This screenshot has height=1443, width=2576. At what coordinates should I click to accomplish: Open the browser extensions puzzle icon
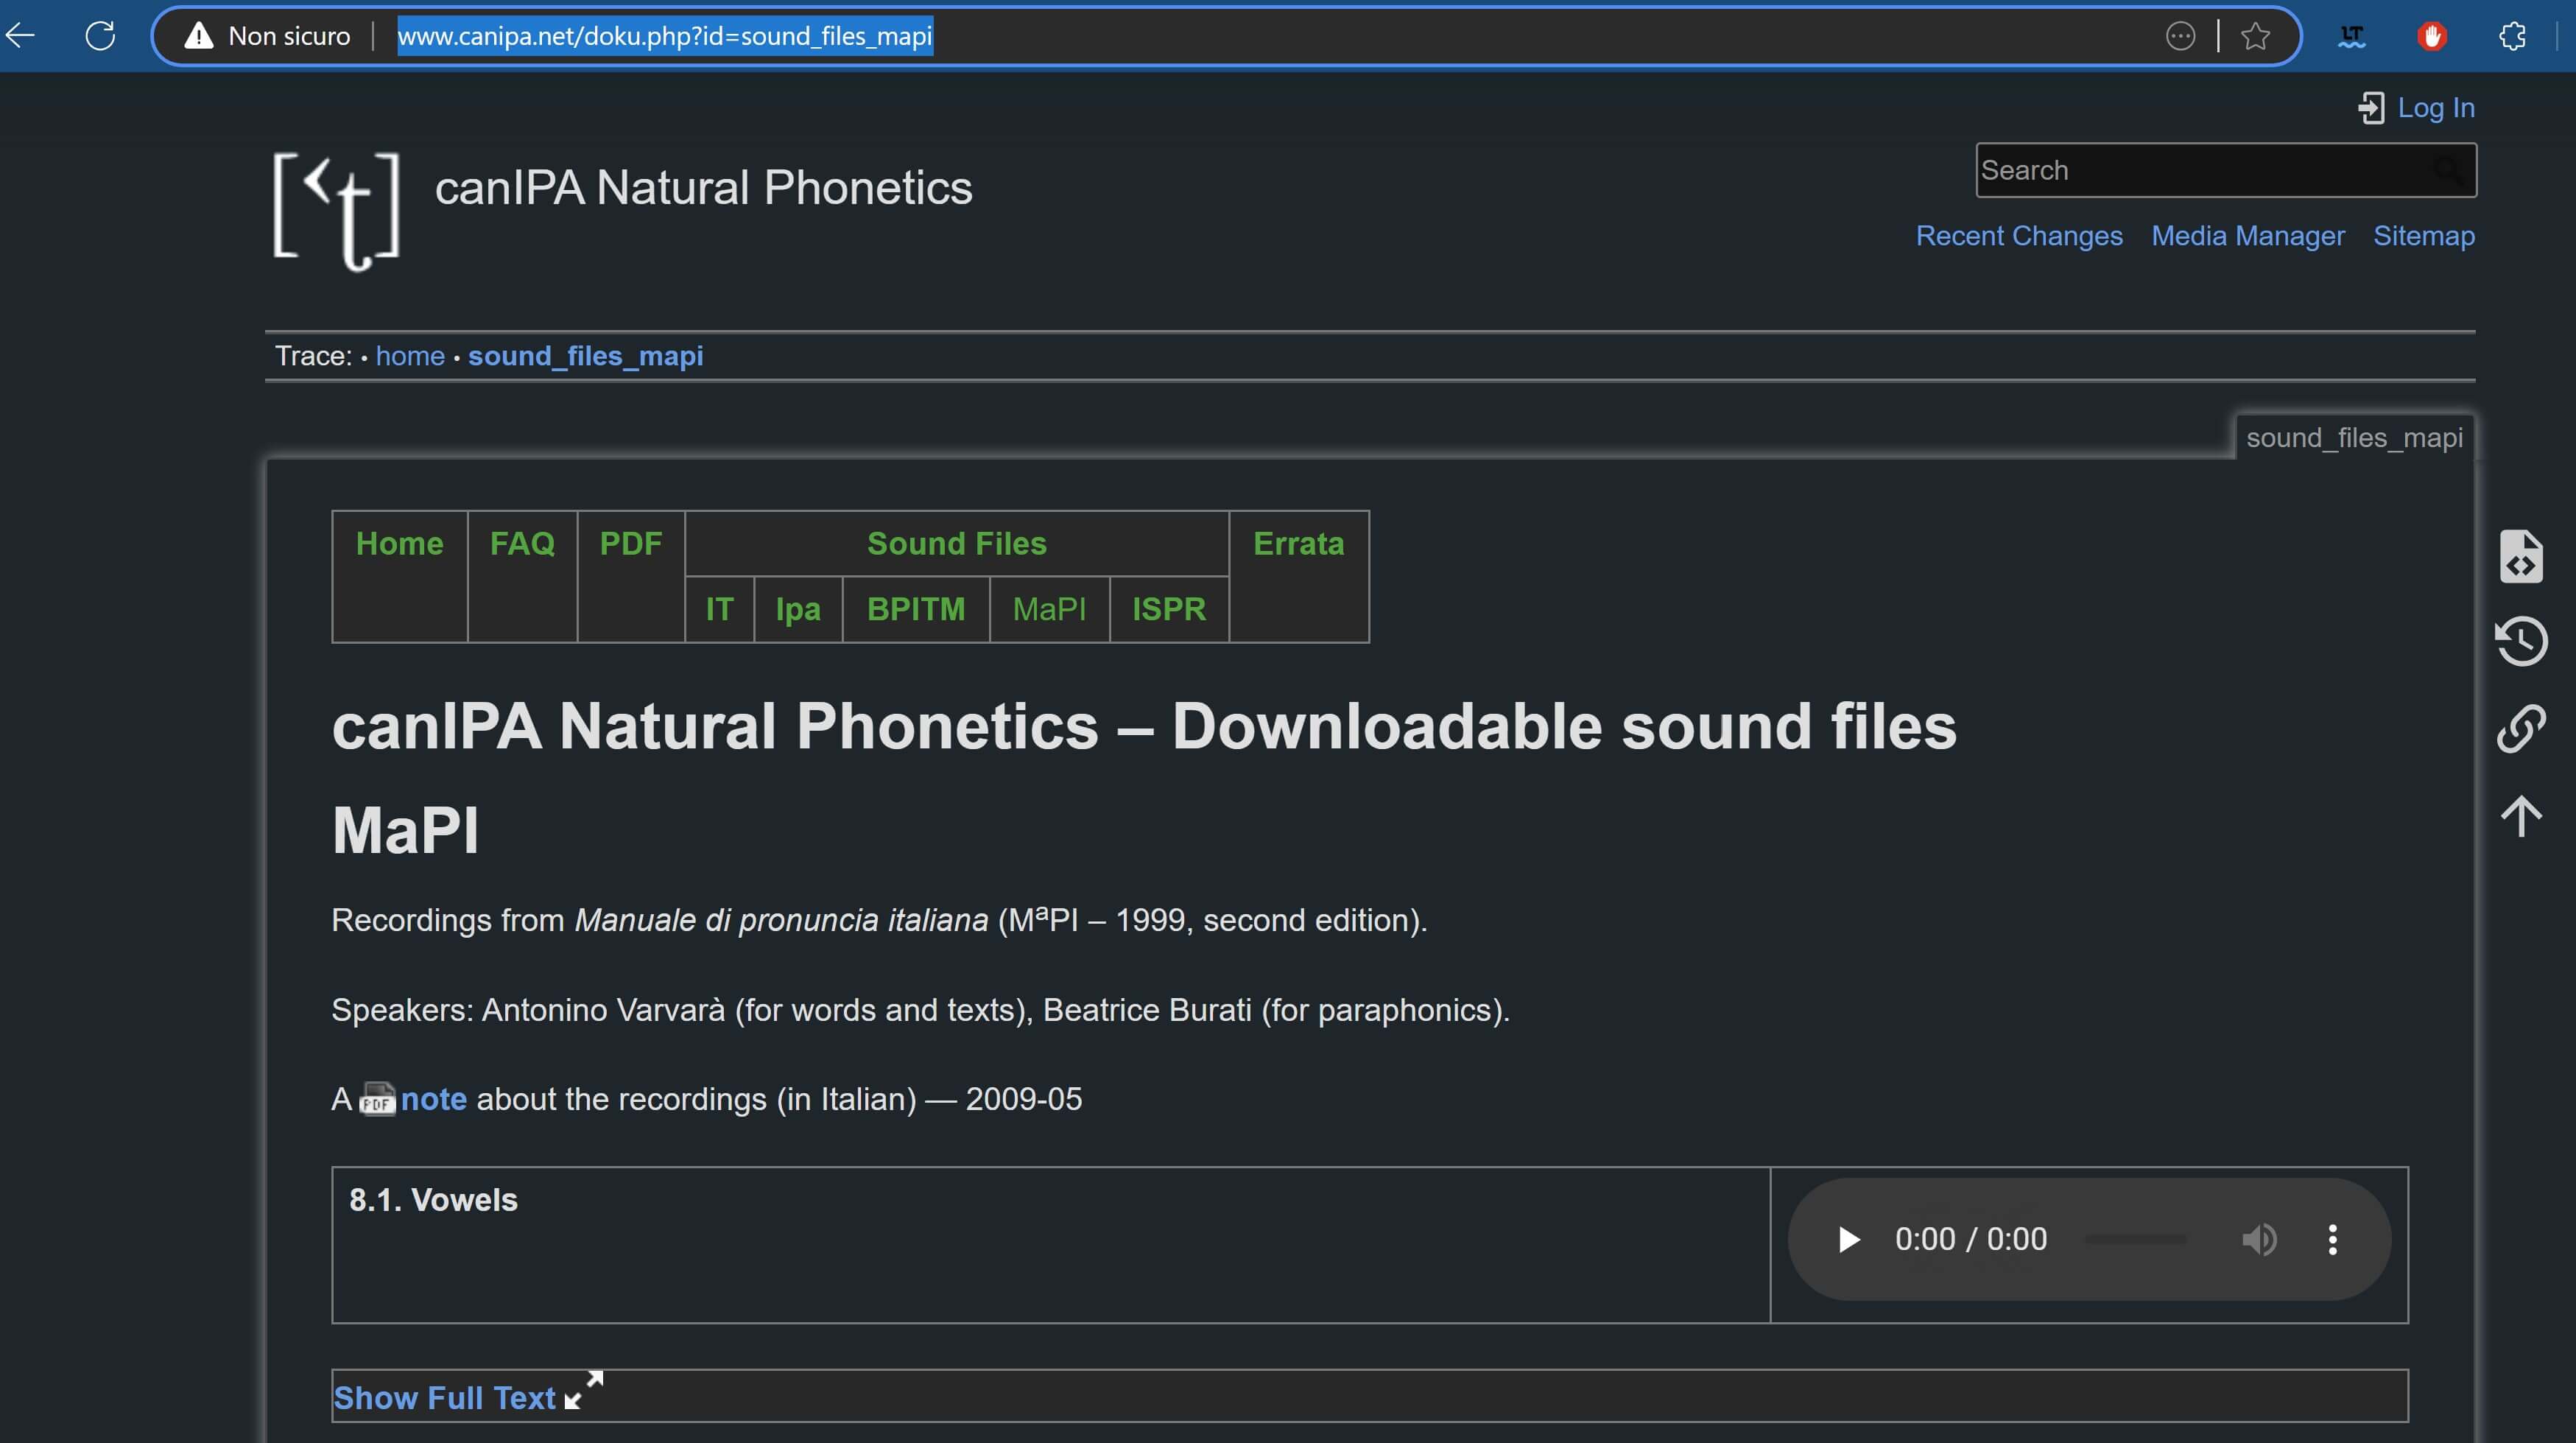[2512, 36]
